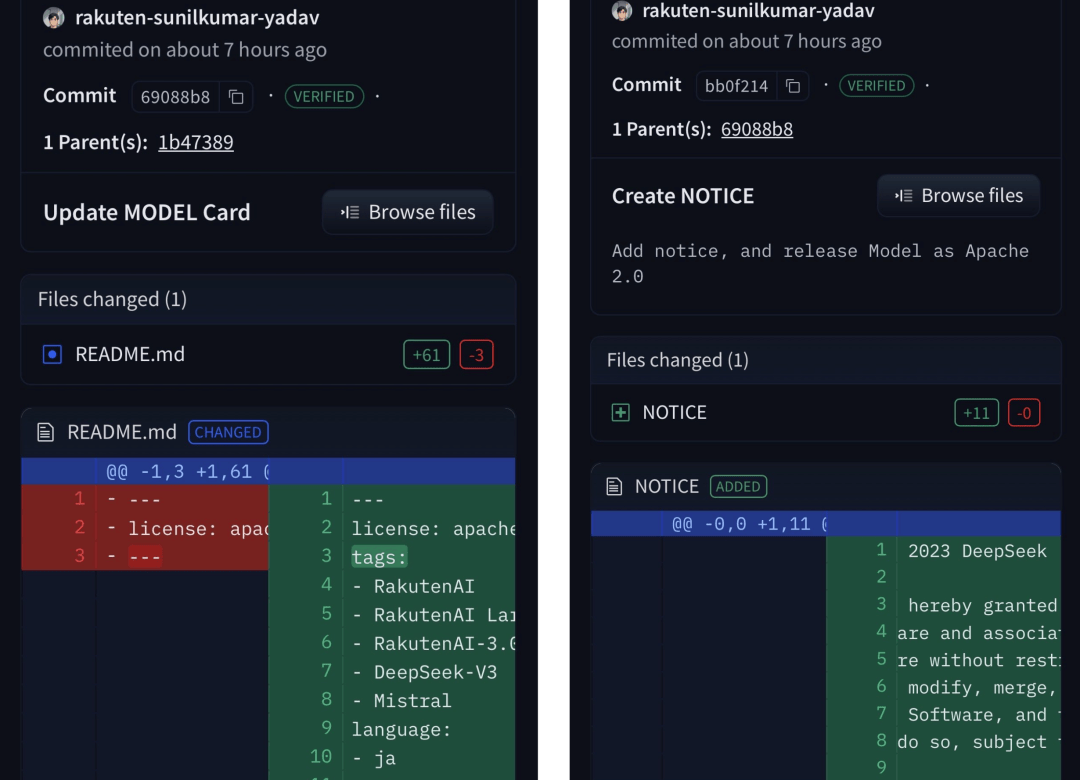The width and height of the screenshot is (1080, 780).
Task: Expand the README.md diff hunk header
Action: [x=187, y=471]
